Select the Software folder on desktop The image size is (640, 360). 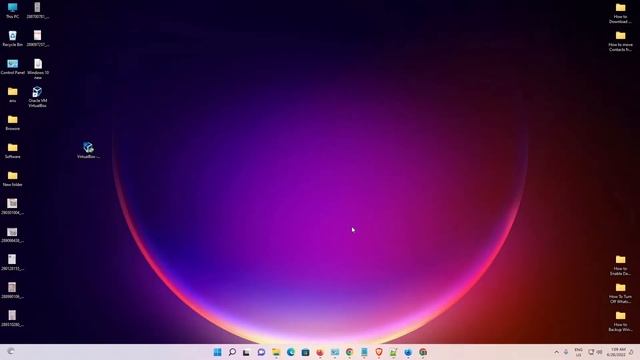coord(13,151)
